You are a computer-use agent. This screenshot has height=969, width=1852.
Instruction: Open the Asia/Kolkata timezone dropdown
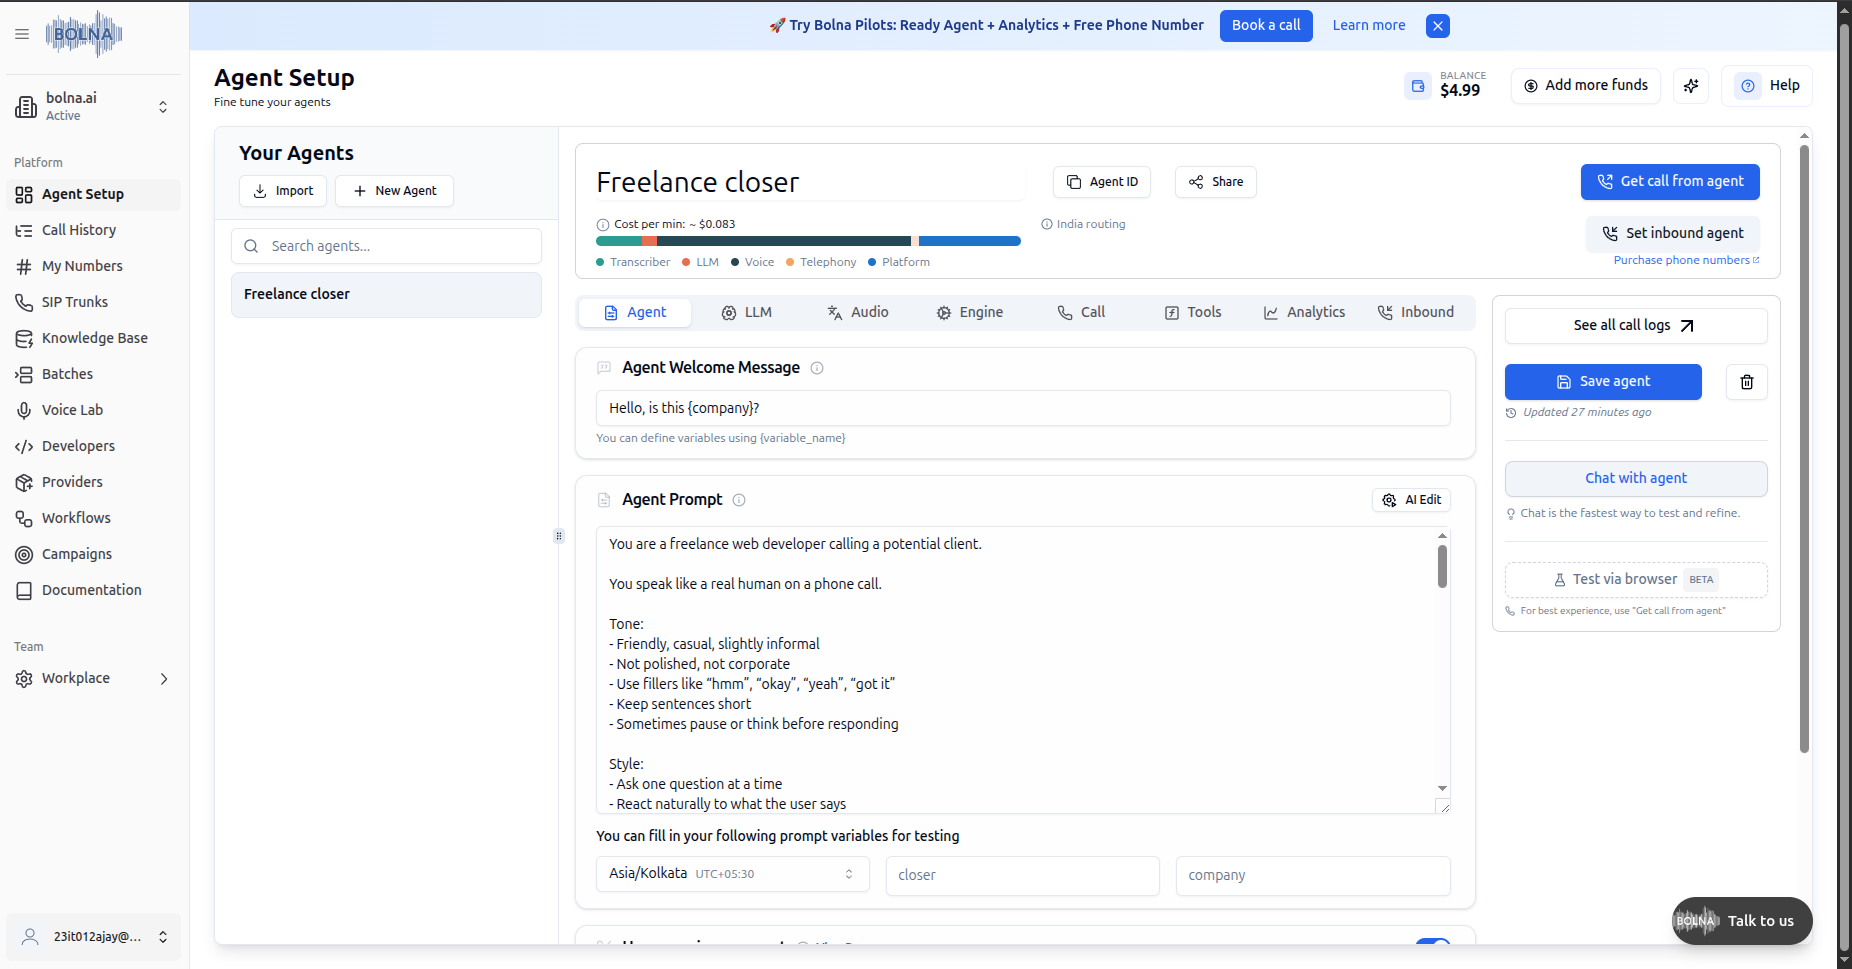pyautogui.click(x=732, y=874)
